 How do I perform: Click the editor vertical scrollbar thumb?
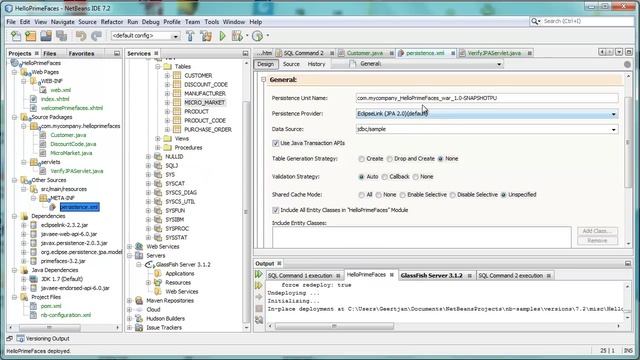(x=628, y=143)
